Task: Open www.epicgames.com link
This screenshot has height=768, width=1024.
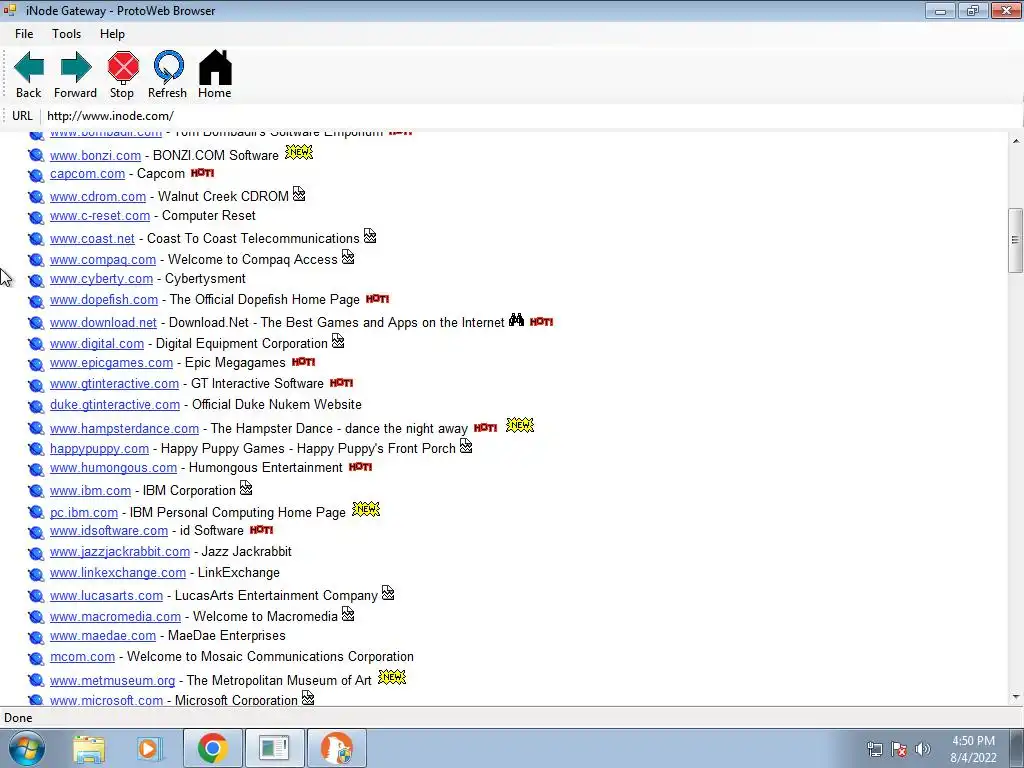Action: pyautogui.click(x=111, y=362)
